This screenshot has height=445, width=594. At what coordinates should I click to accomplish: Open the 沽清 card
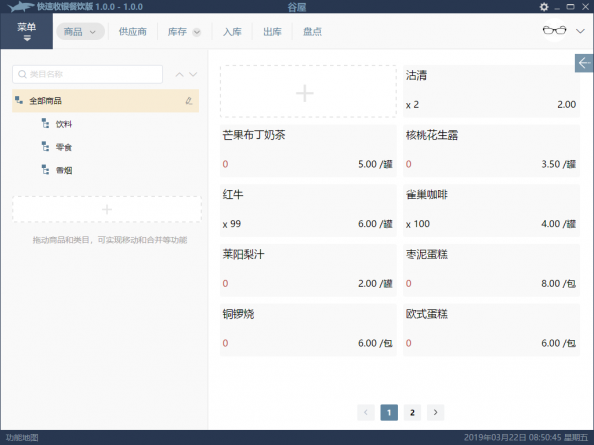(491, 91)
